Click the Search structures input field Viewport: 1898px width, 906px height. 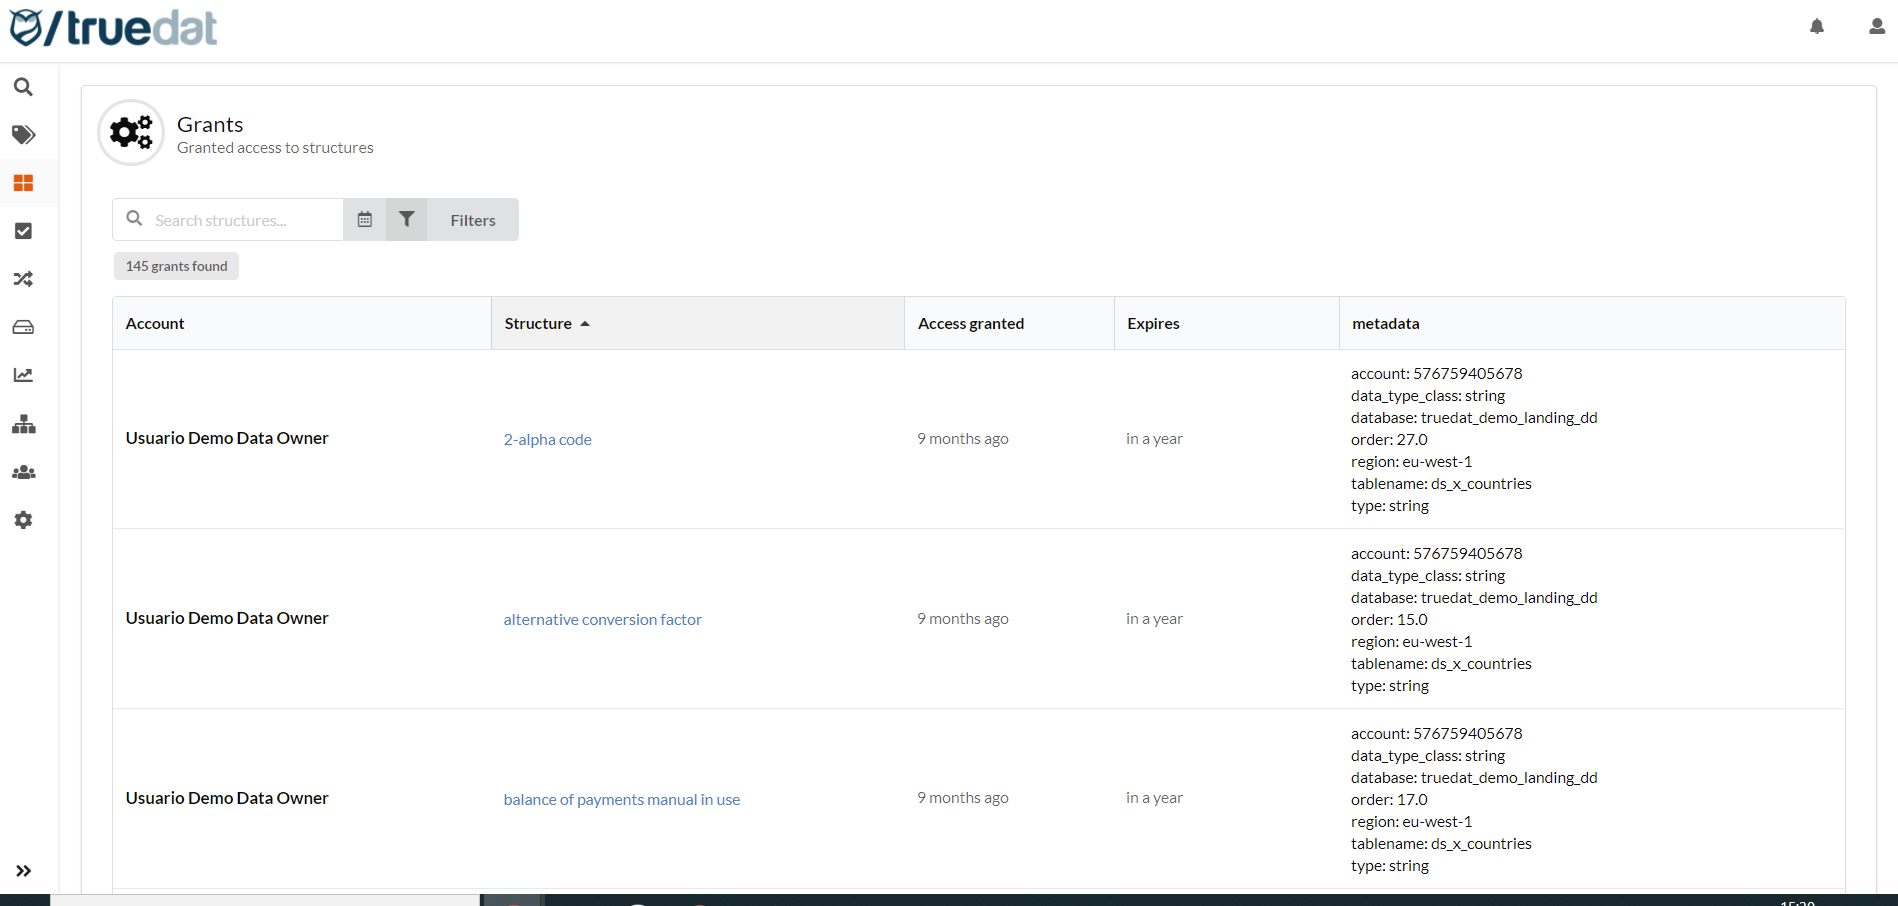tap(240, 220)
